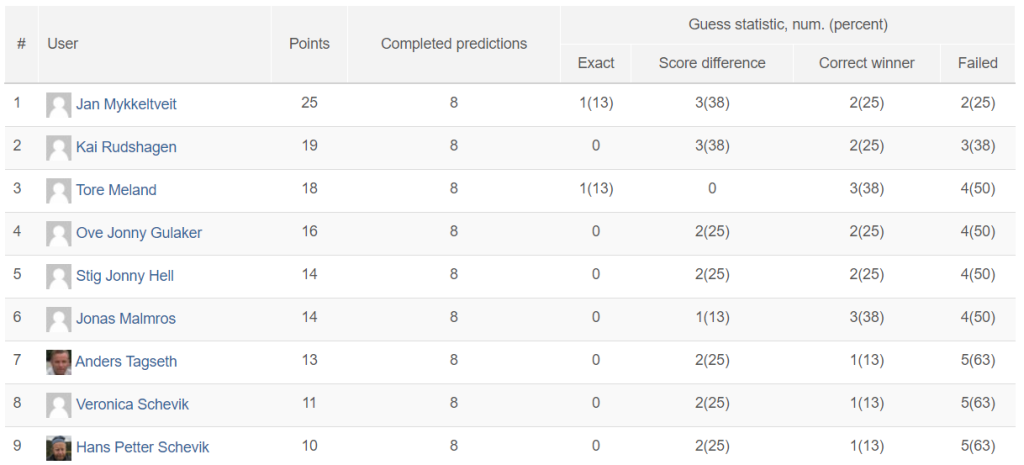Viewport: 1024px width, 465px height.
Task: Open Jan Mykkeltveit's profile link
Action: (x=126, y=104)
